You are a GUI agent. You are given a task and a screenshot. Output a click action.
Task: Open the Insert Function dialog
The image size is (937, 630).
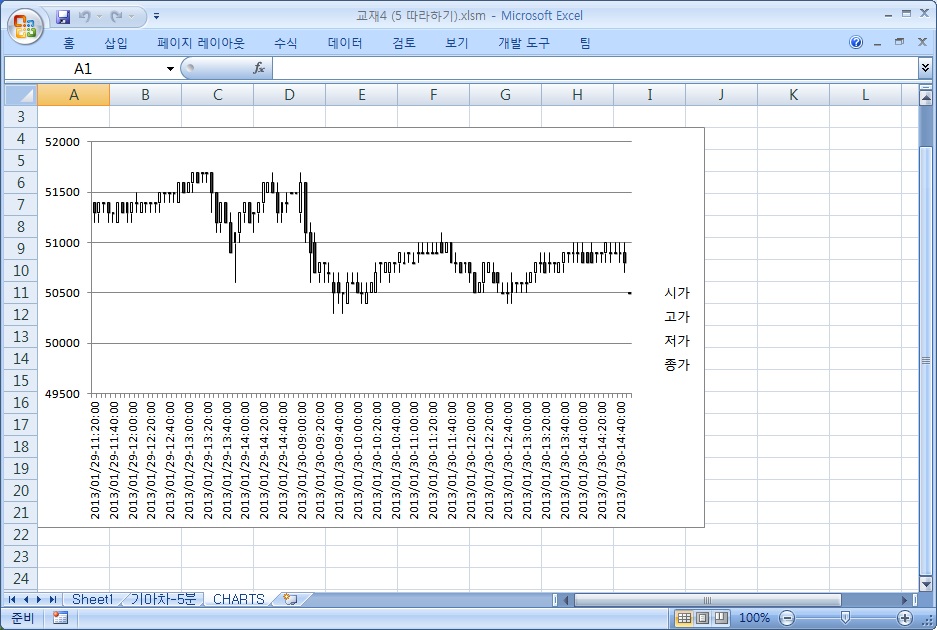(258, 68)
